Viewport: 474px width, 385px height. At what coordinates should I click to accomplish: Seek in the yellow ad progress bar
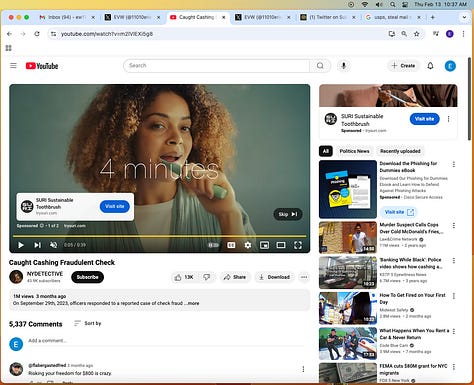[159, 236]
